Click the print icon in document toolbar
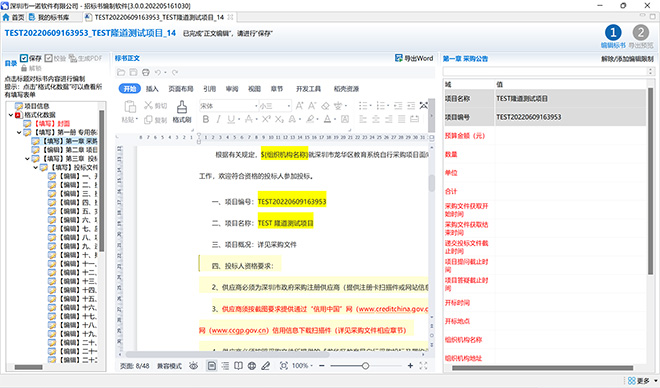 coord(146,72)
